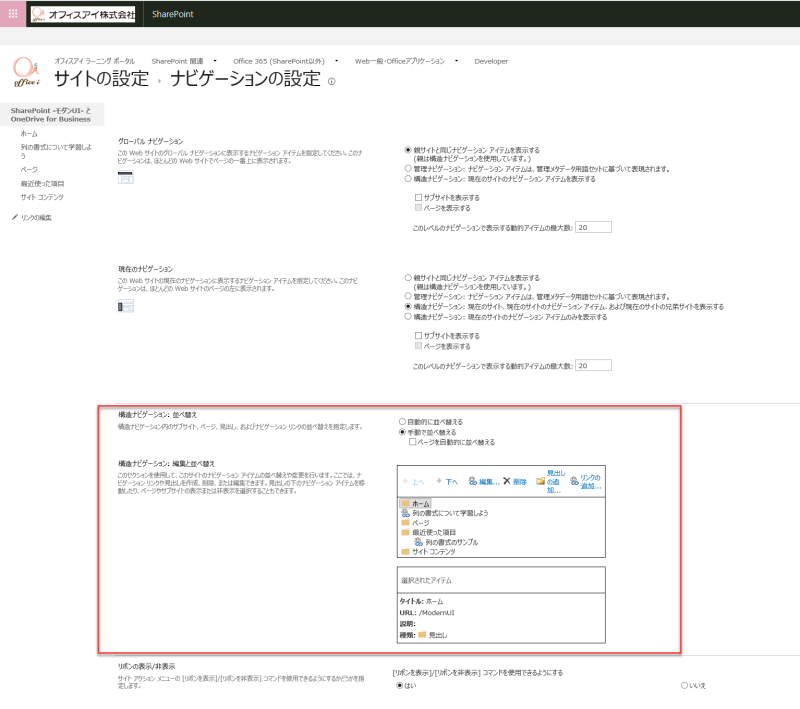Click the global navigation layout thumbnail icon

tap(126, 177)
